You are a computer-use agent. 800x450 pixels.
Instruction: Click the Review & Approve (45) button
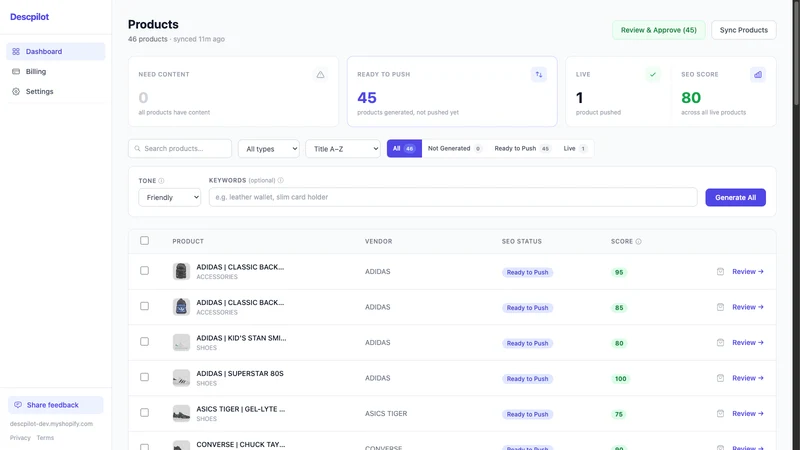click(658, 30)
